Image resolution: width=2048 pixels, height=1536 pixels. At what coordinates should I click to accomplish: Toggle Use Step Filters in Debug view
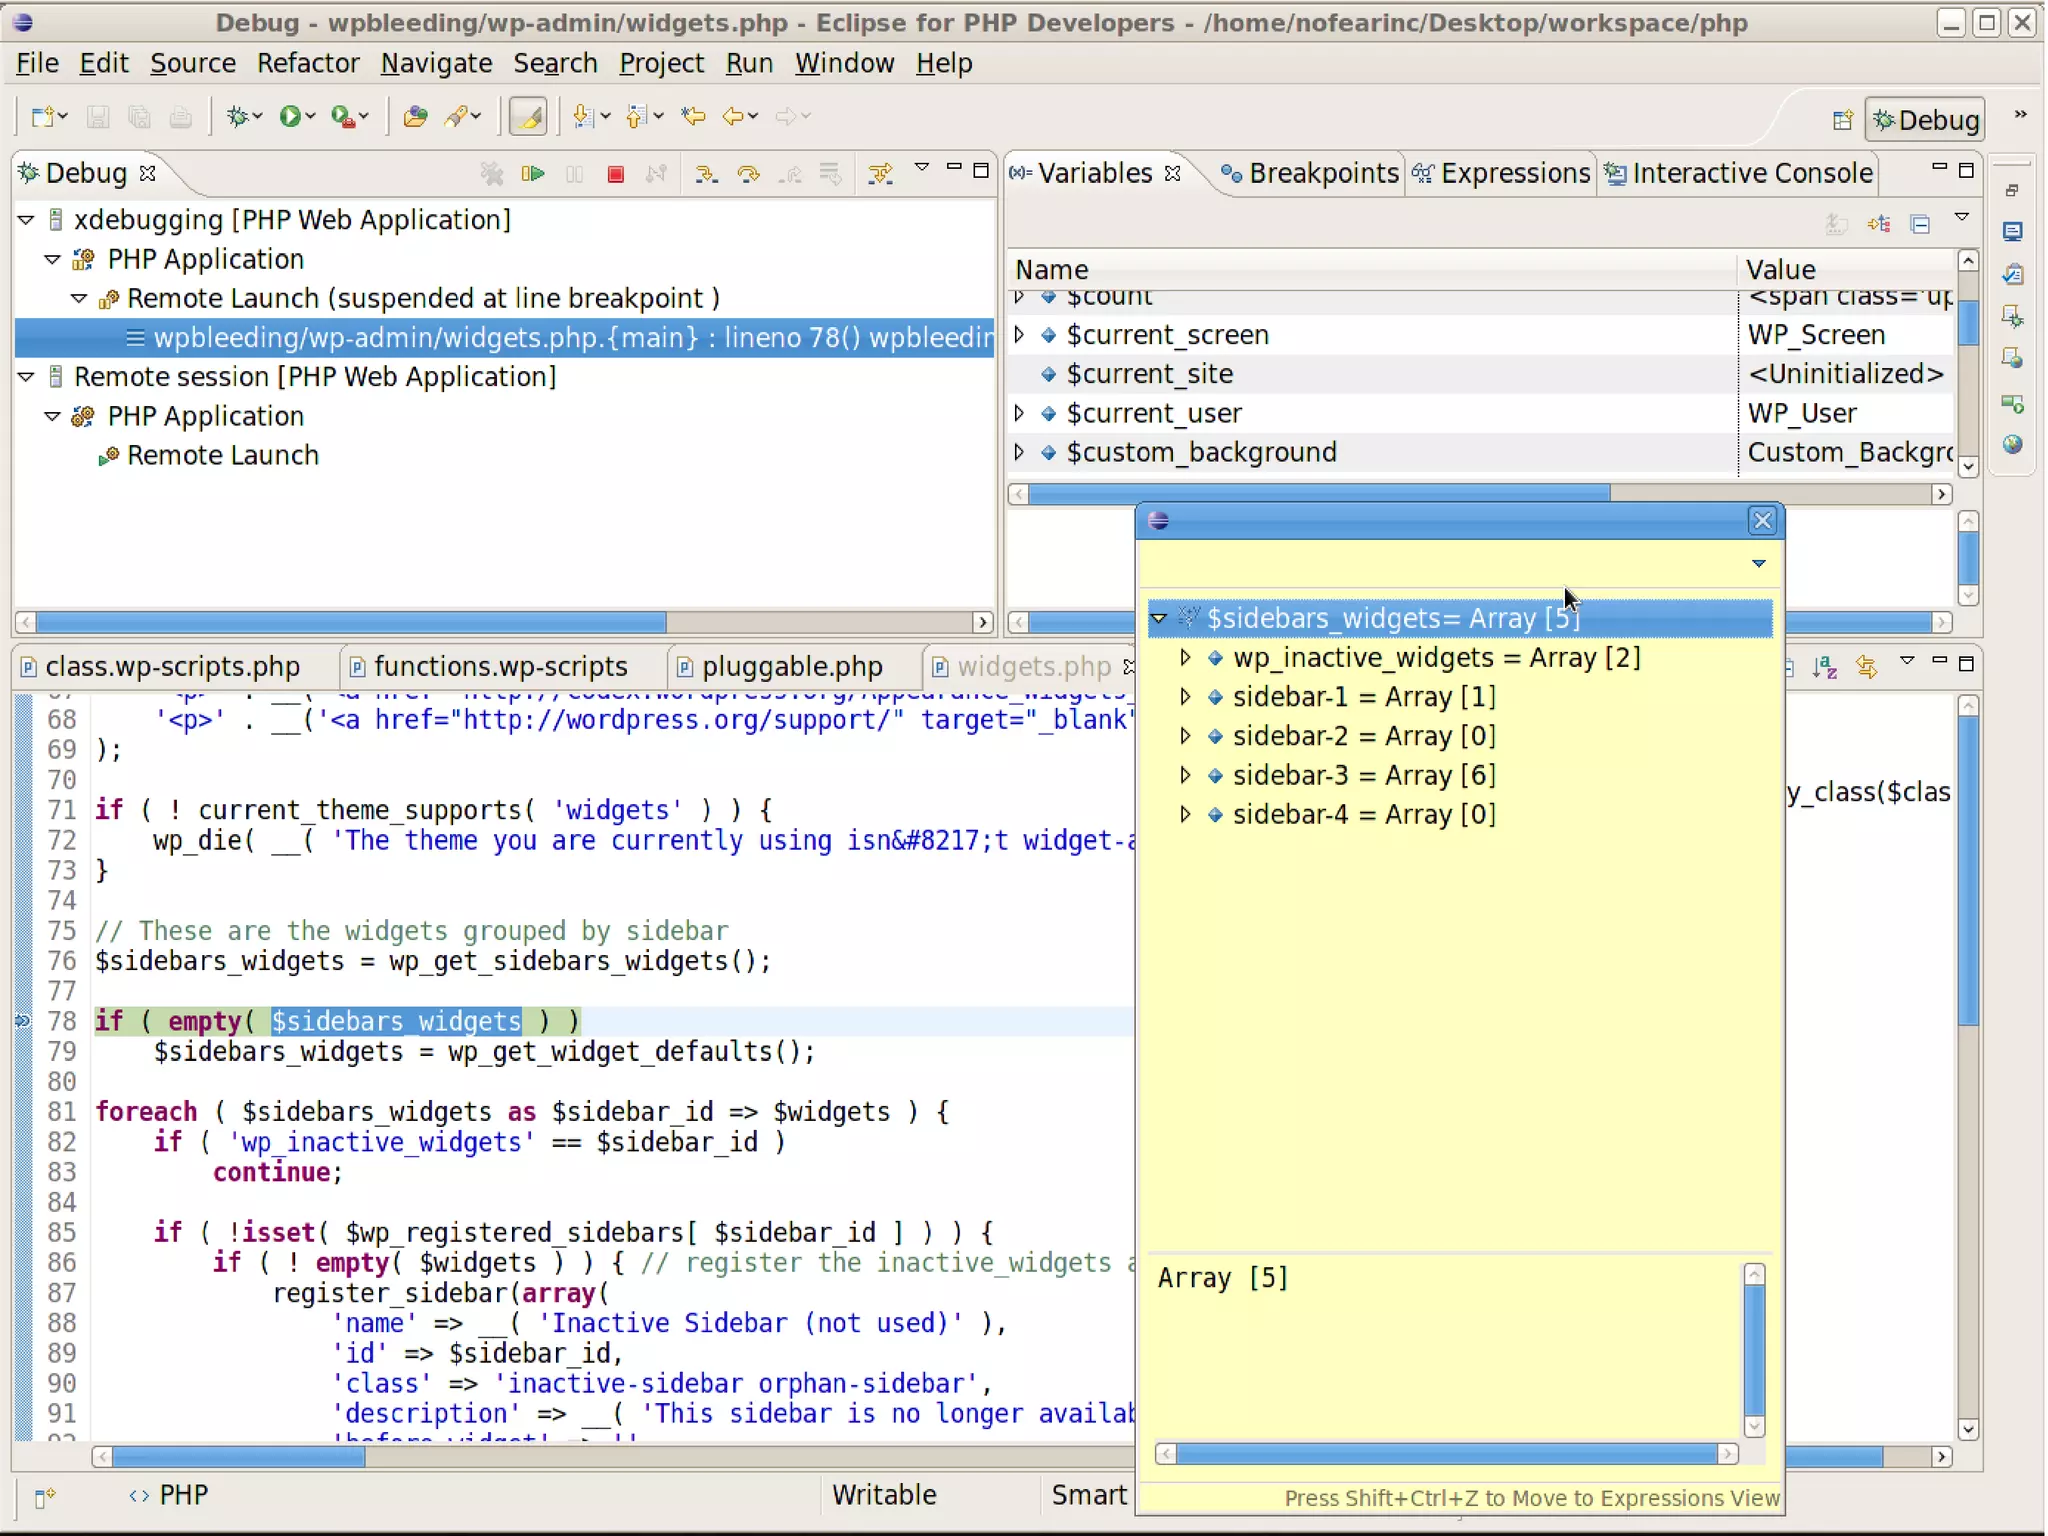[880, 175]
